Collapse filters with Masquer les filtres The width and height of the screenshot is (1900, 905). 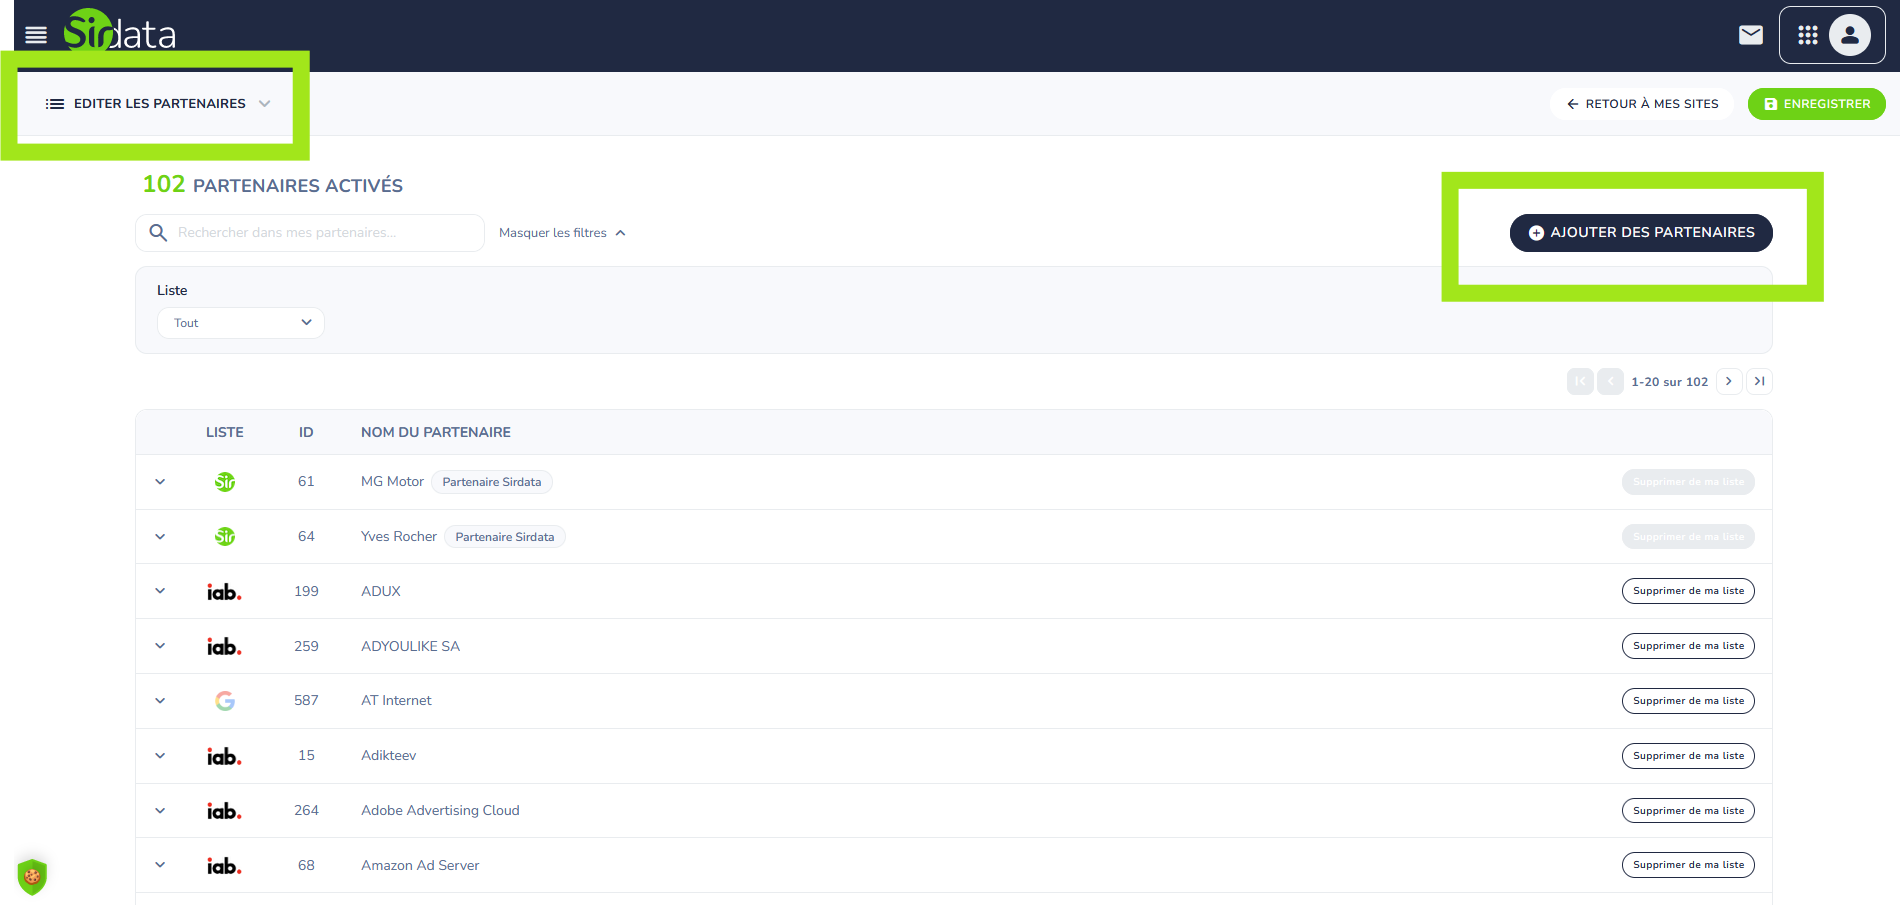pos(562,233)
